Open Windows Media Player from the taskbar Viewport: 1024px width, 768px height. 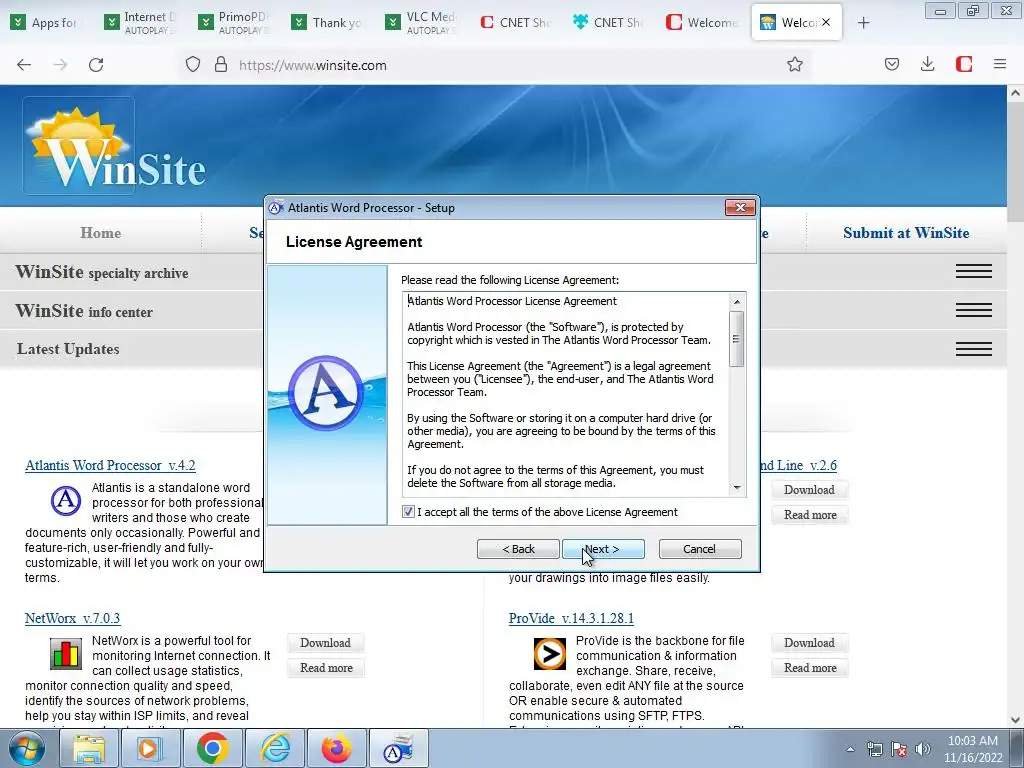(150, 749)
